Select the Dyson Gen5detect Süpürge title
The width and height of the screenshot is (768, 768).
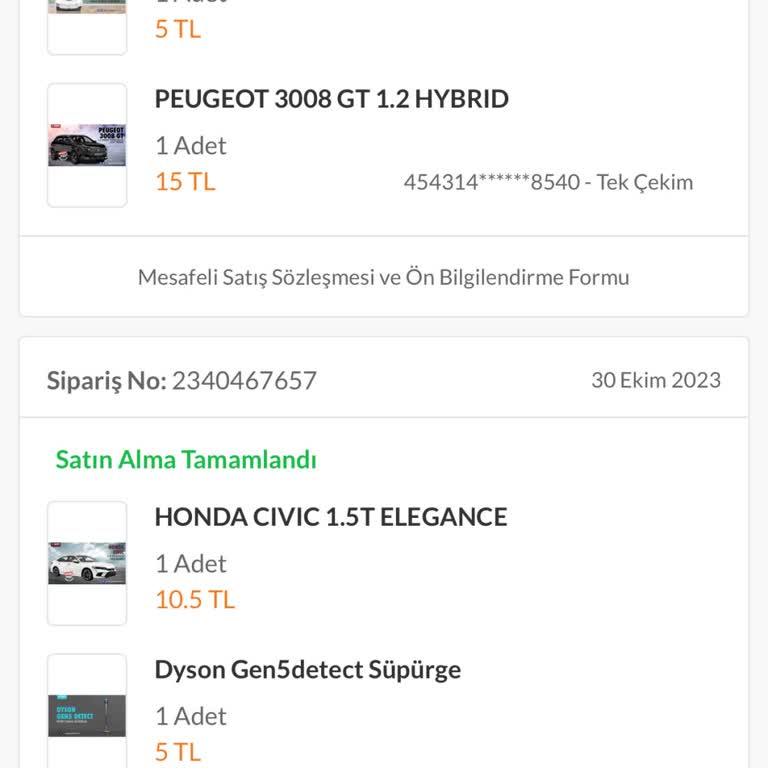point(307,669)
